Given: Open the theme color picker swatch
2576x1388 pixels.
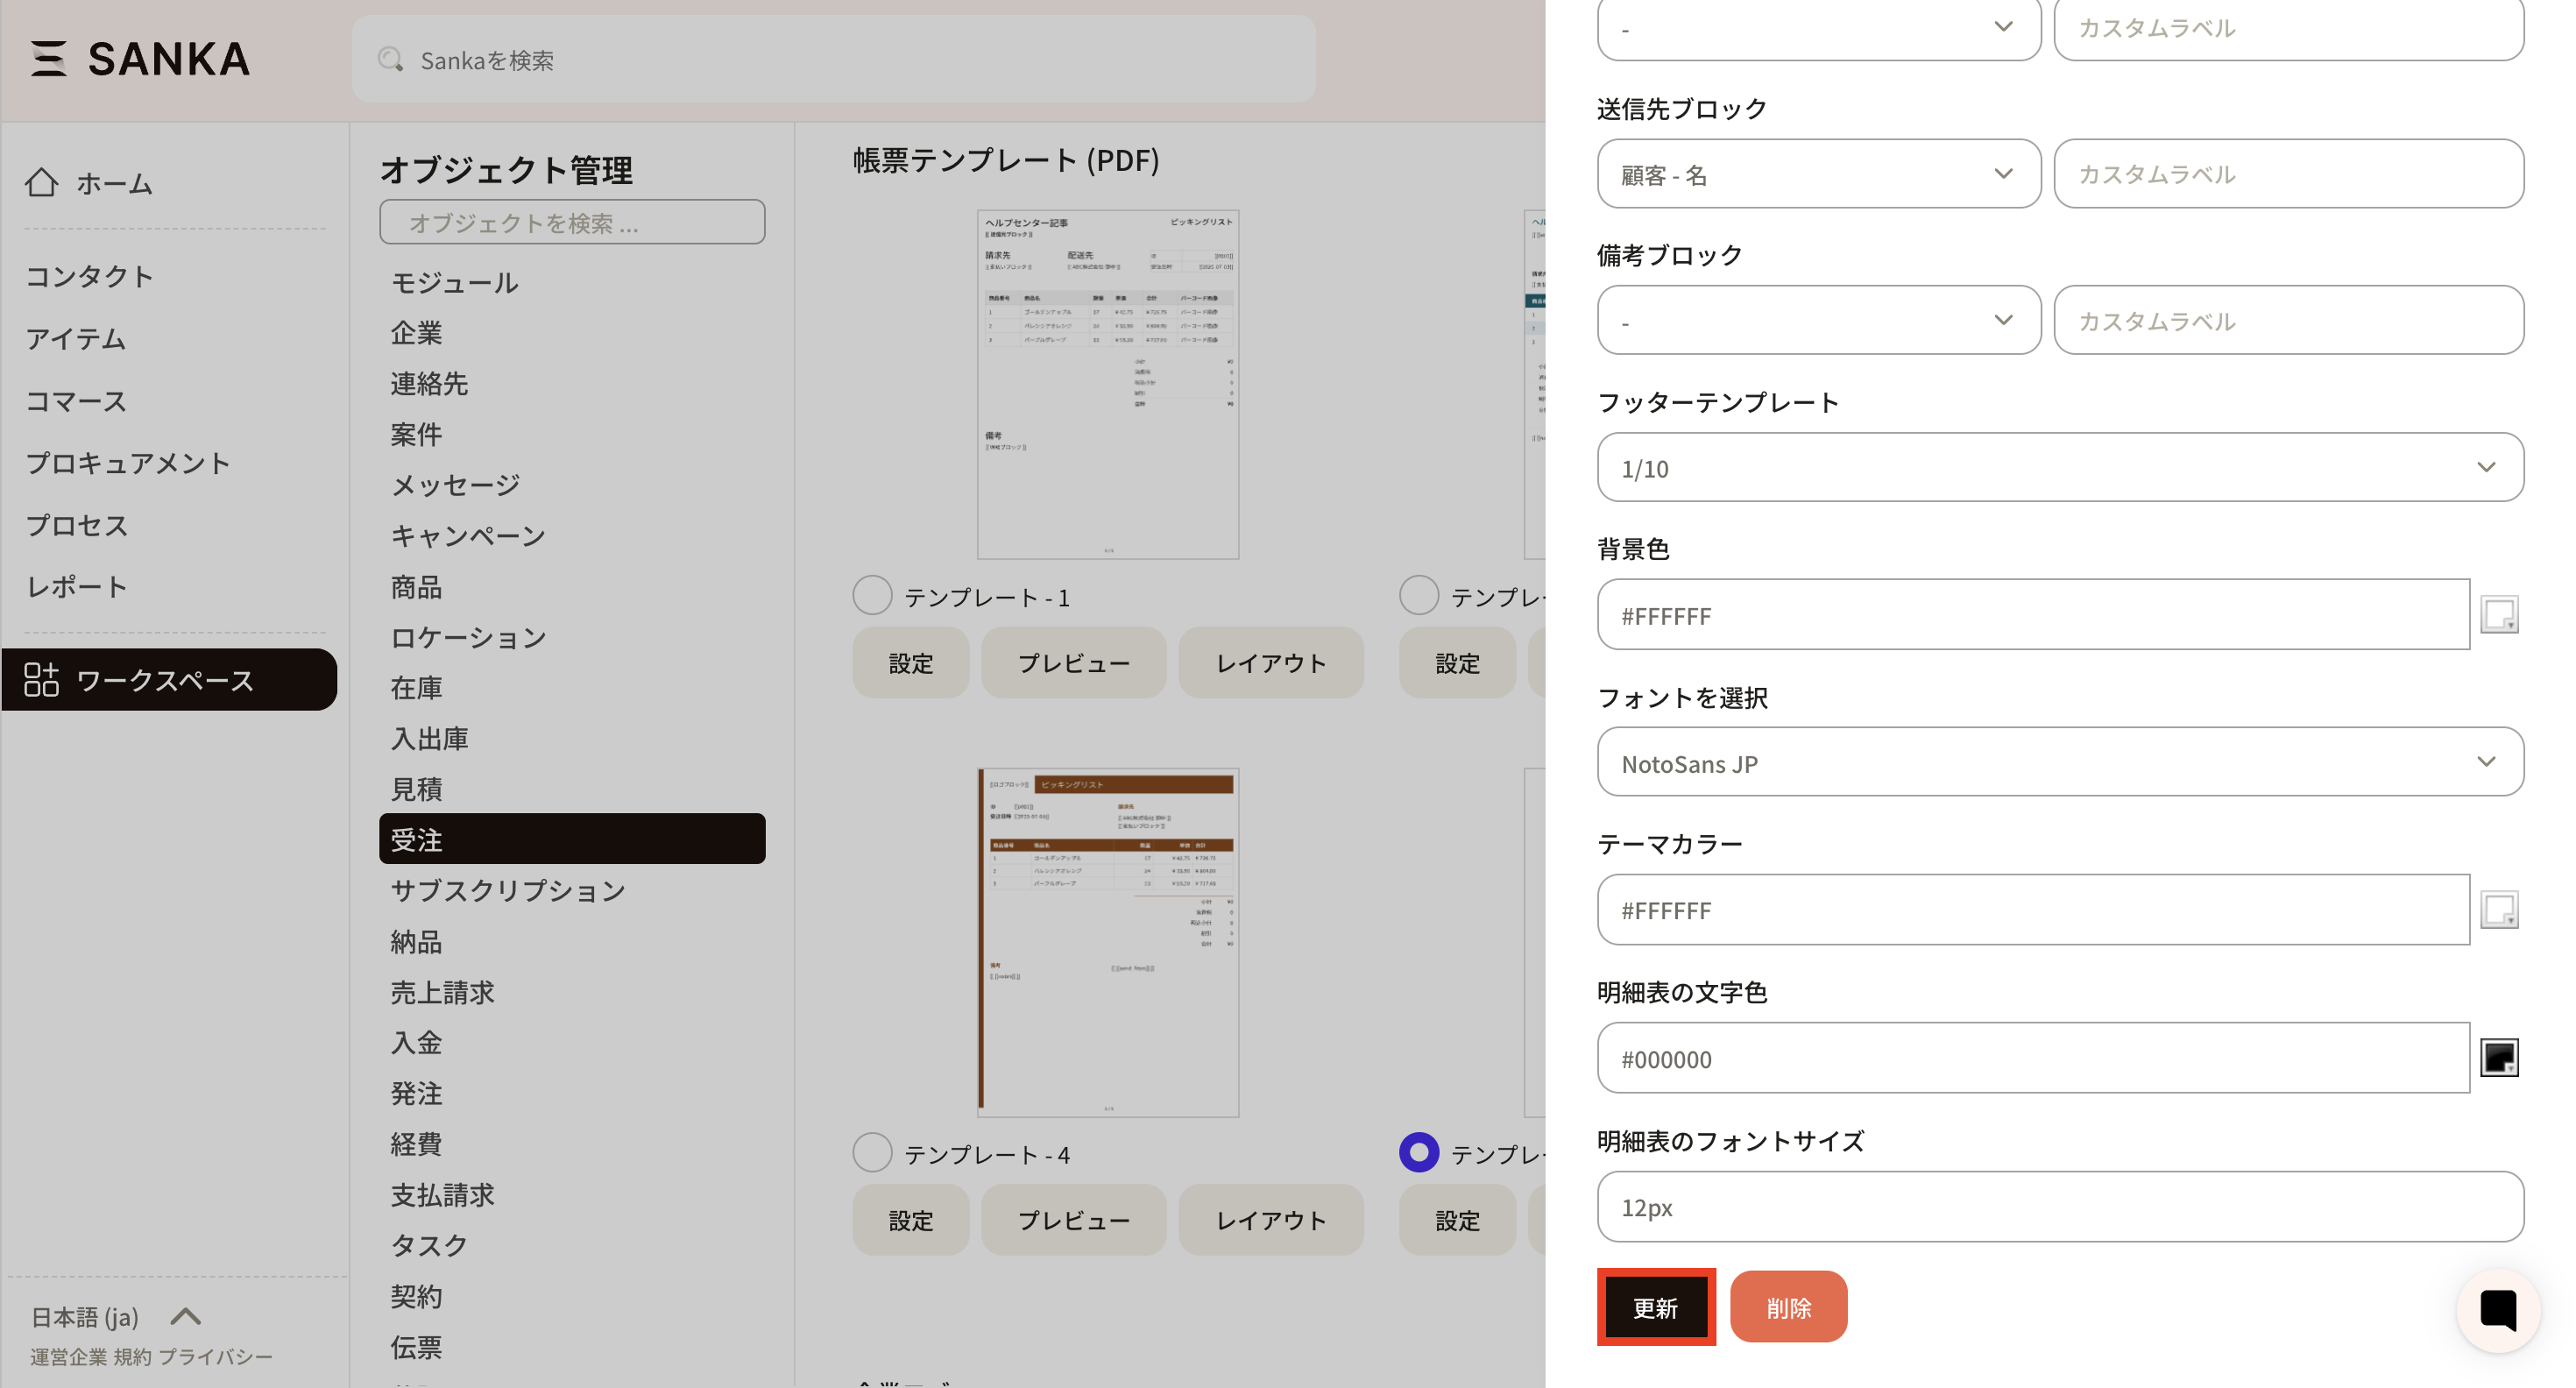Looking at the screenshot, I should point(2498,910).
